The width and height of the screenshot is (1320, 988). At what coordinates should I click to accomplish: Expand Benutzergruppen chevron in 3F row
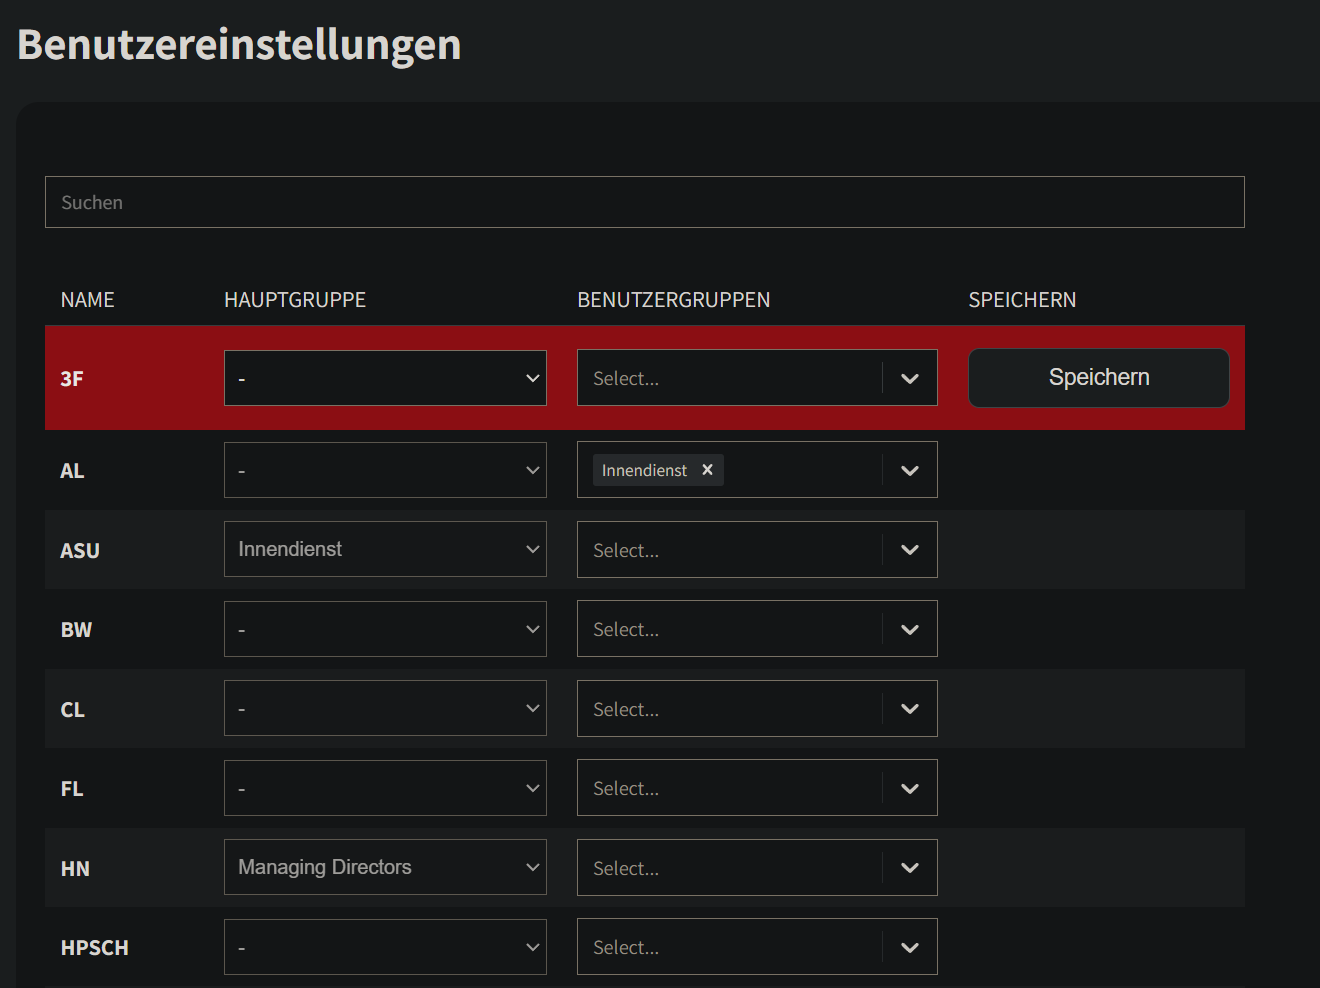point(909,378)
